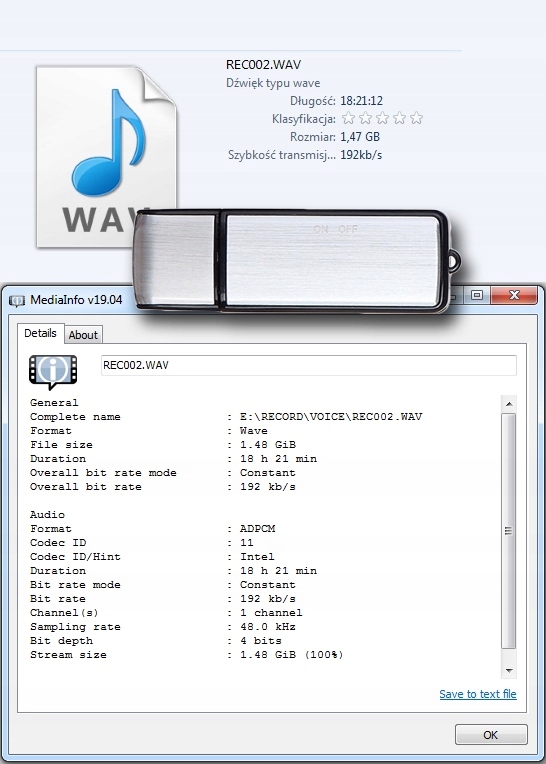Click the scrollbar up arrow
This screenshot has width=546, height=764.
click(x=508, y=404)
